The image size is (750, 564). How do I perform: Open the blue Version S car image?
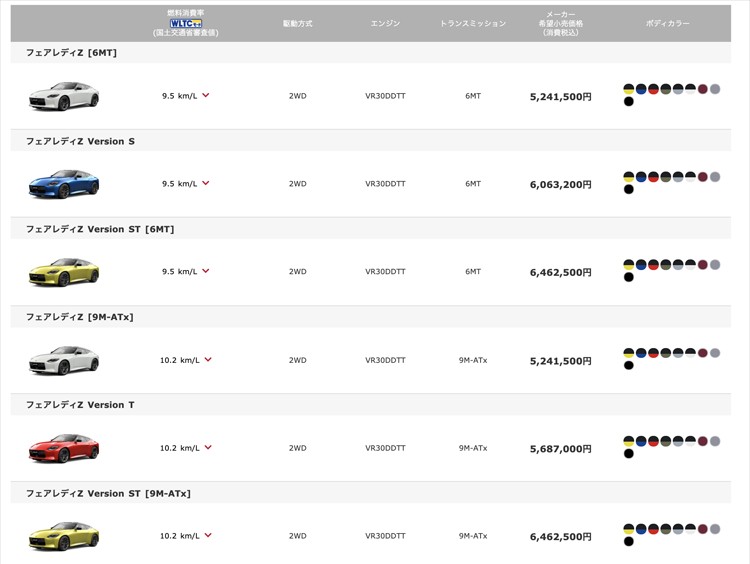click(64, 184)
